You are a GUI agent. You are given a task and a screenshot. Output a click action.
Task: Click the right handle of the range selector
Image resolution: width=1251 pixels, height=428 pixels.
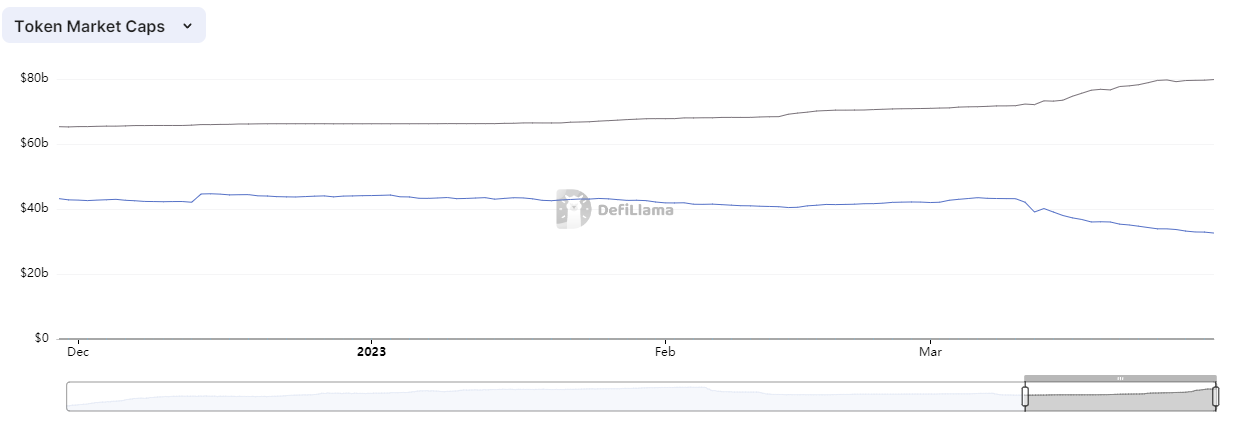pos(1215,397)
